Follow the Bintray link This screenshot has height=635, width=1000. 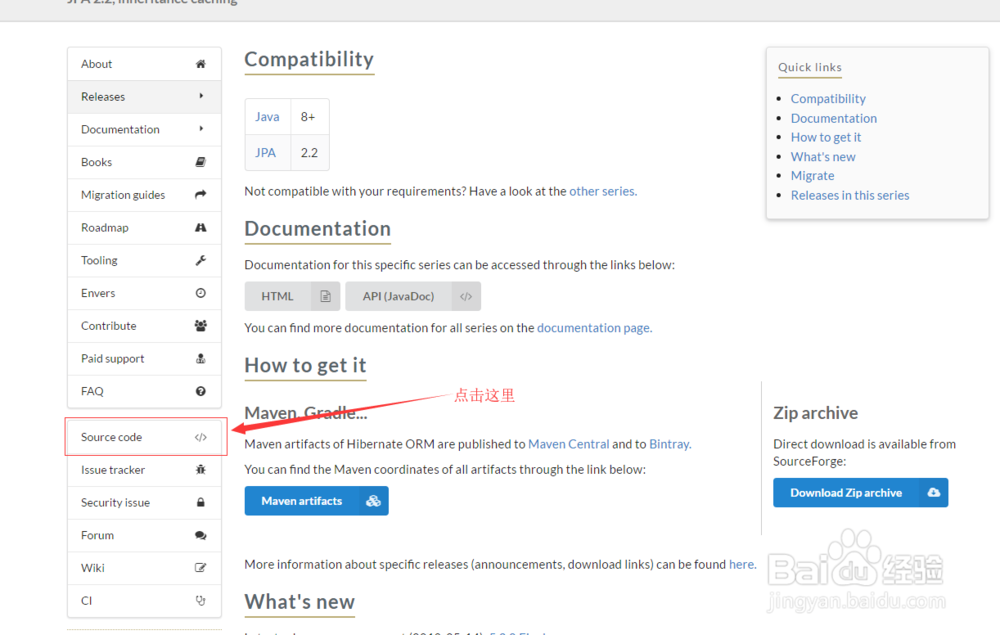point(669,444)
